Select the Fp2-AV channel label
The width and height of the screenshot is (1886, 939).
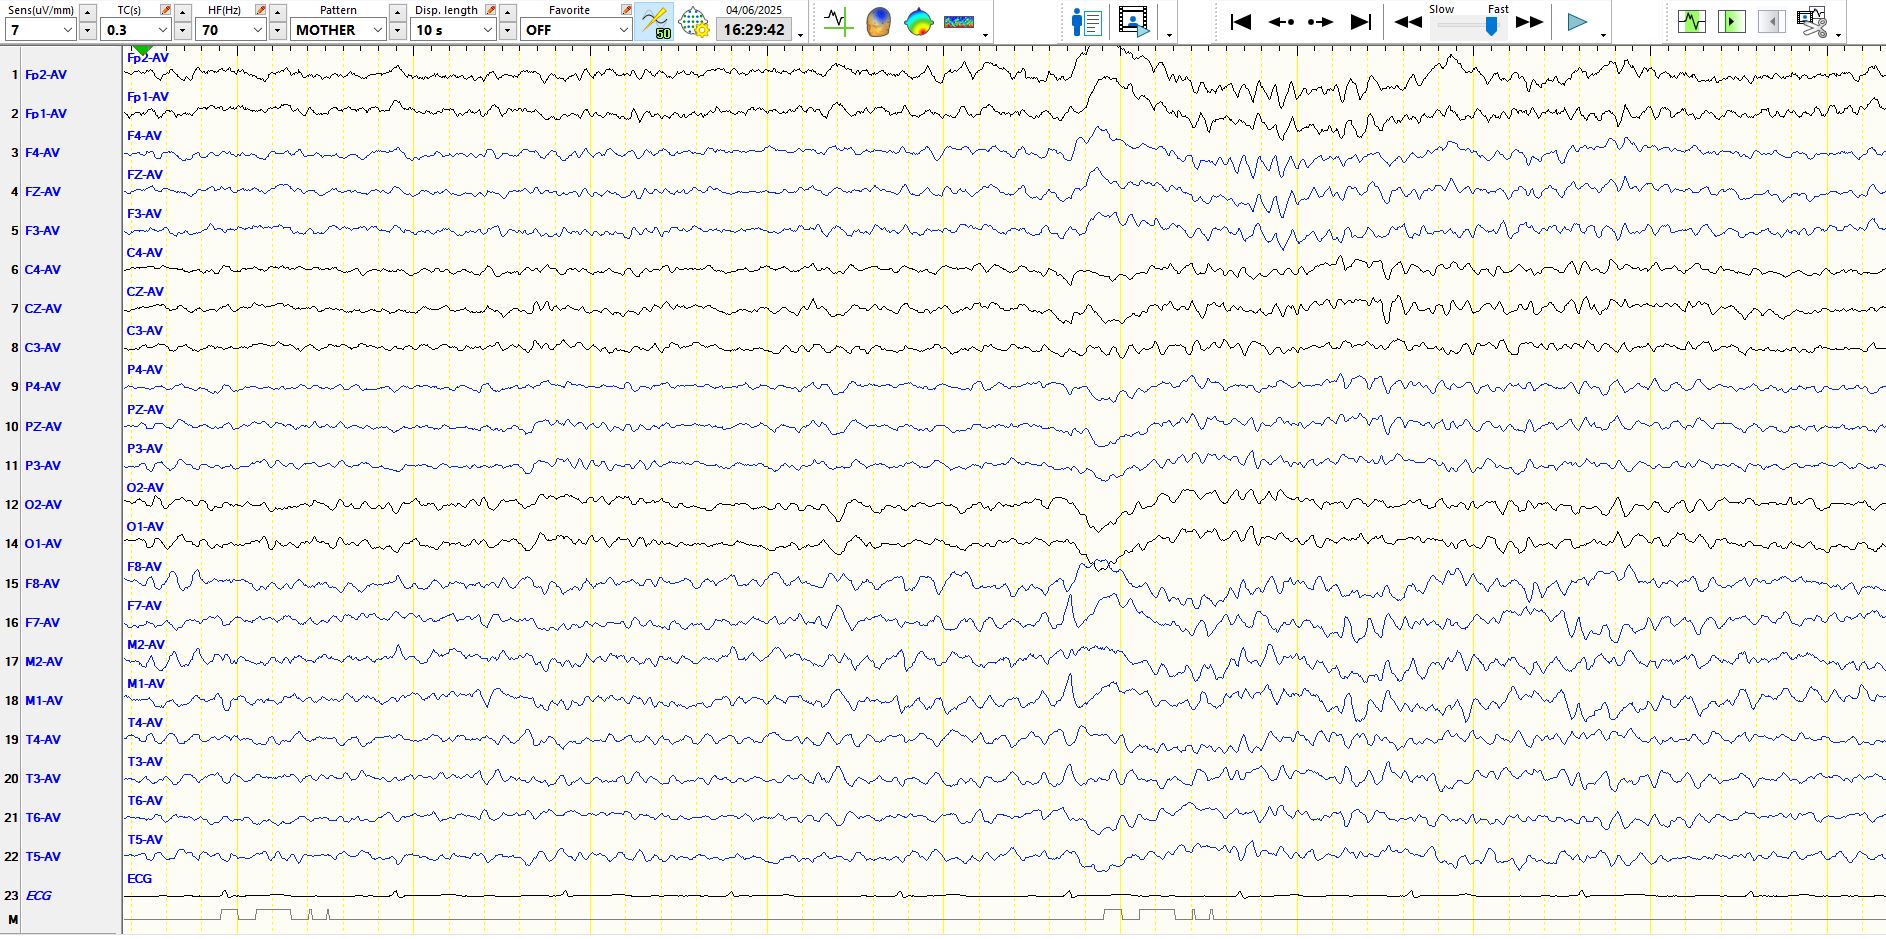tap(46, 75)
